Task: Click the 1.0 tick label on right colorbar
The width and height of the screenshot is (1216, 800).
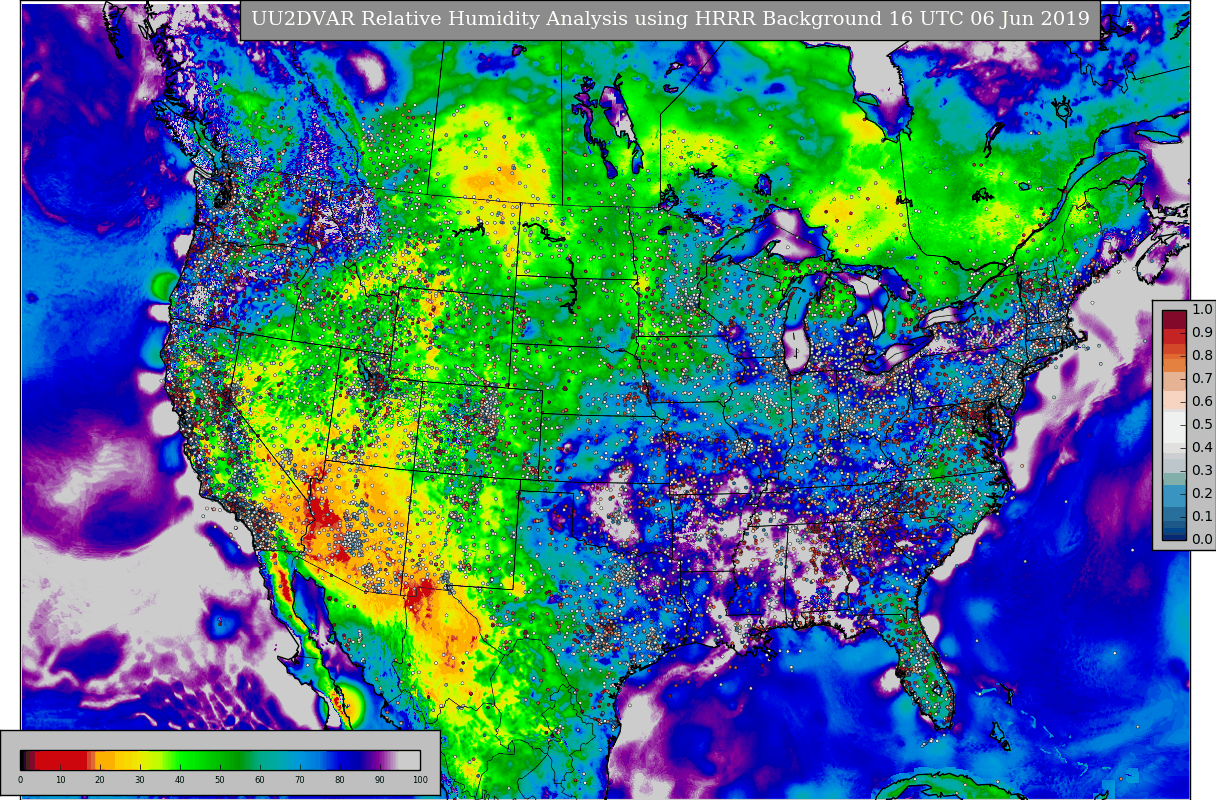Action: (x=1202, y=310)
